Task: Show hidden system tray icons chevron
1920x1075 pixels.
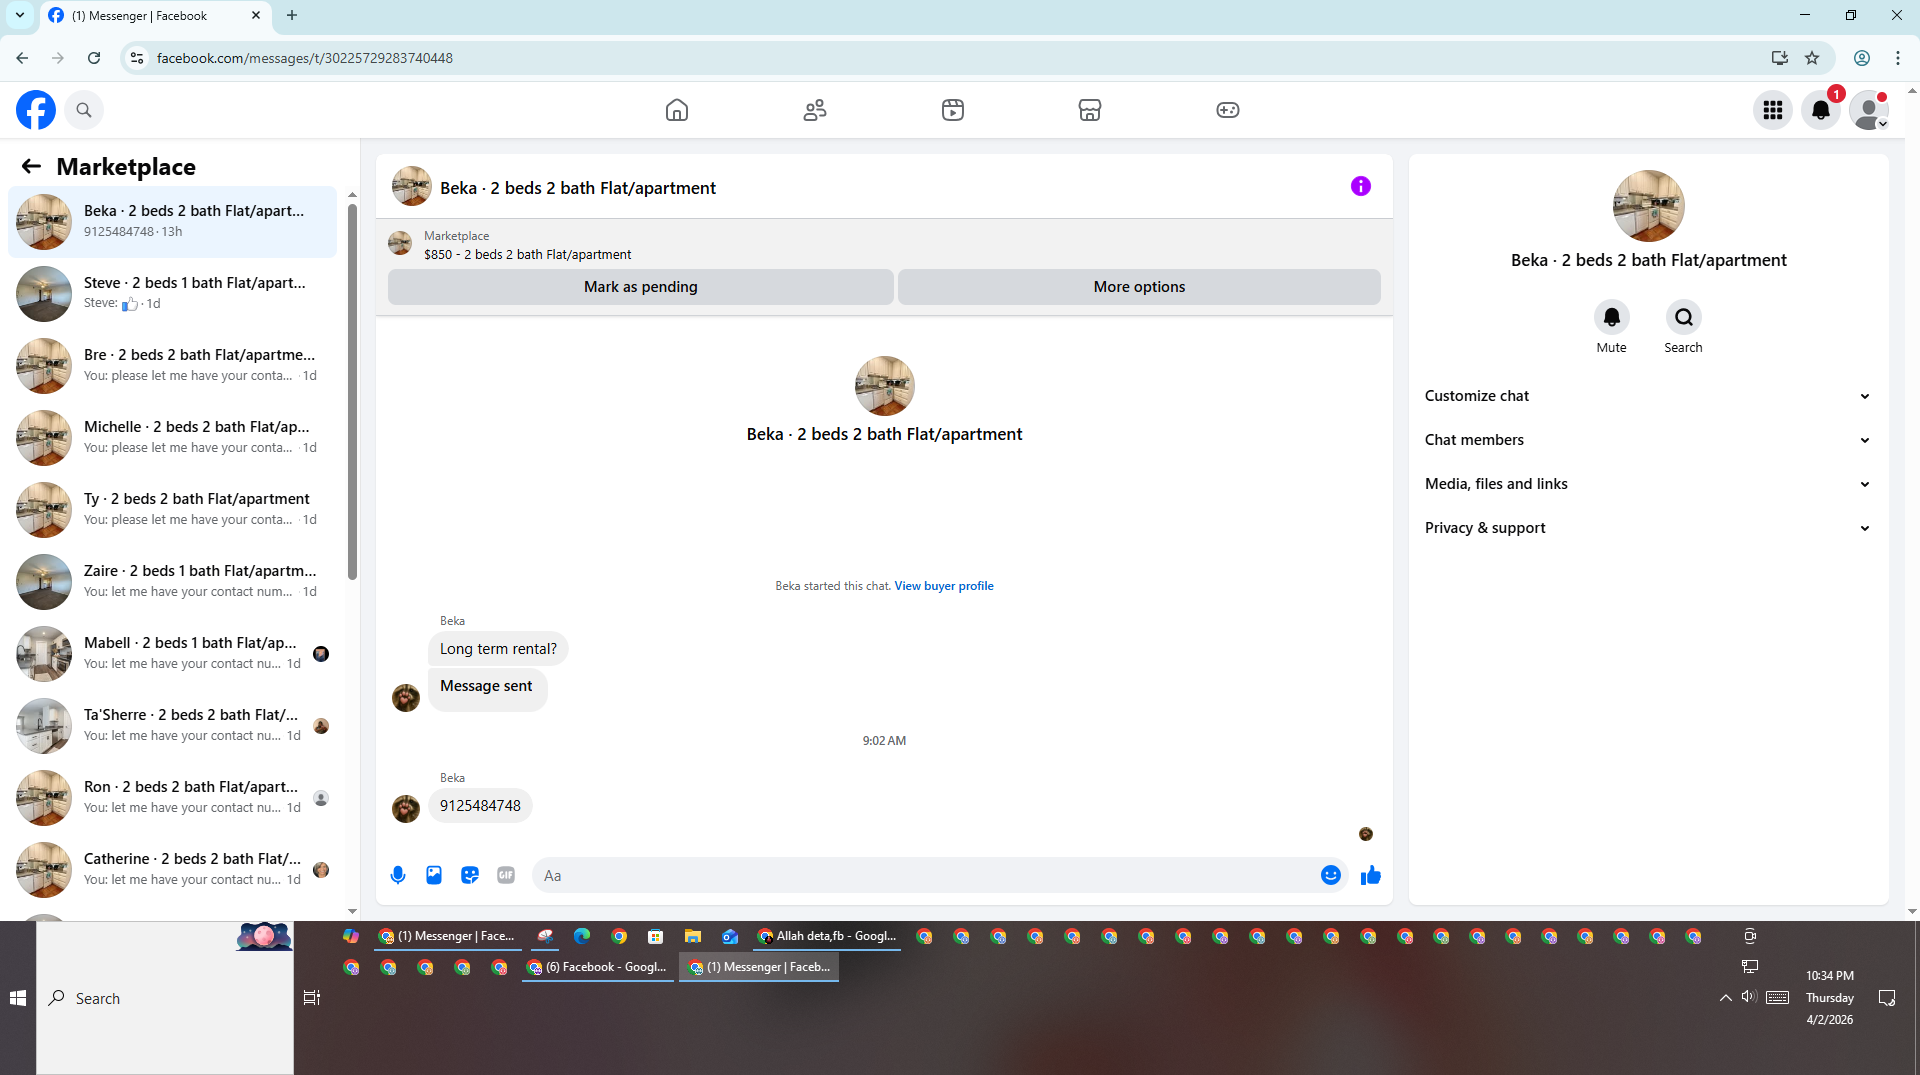Action: tap(1726, 997)
